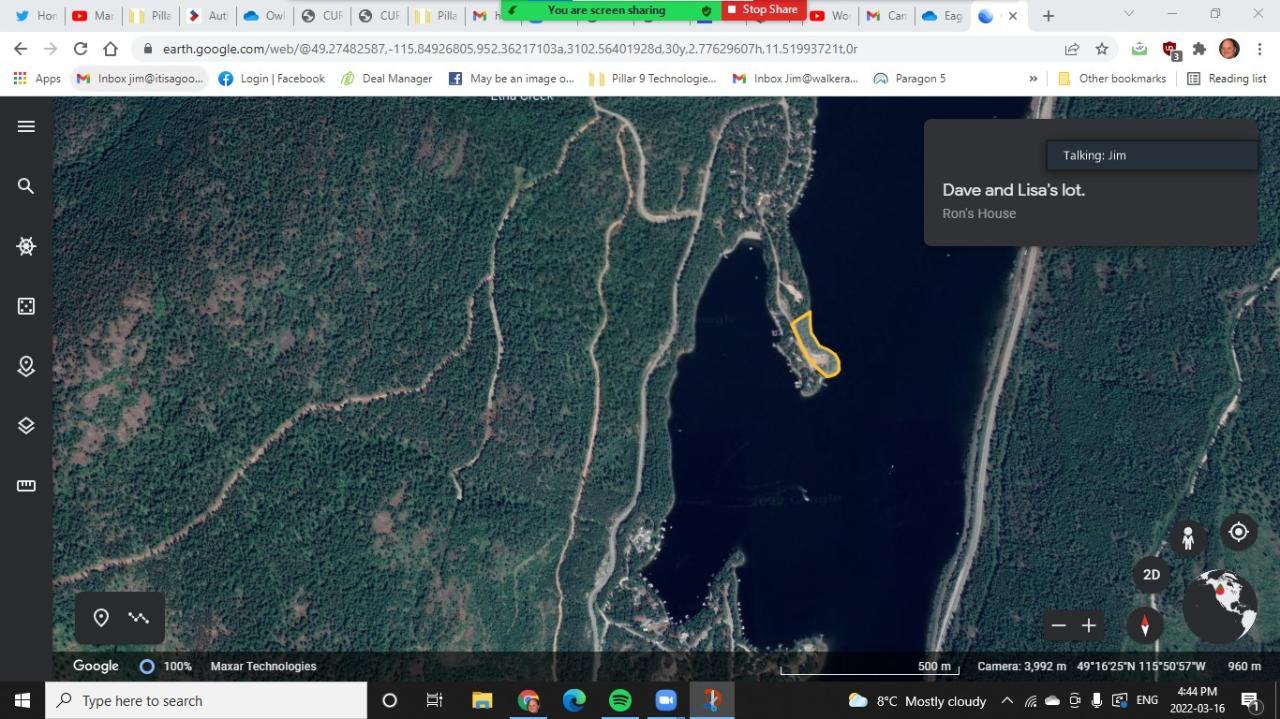Viewport: 1280px width, 719px height.
Task: Zoom in with the plus button
Action: pyautogui.click(x=1089, y=626)
